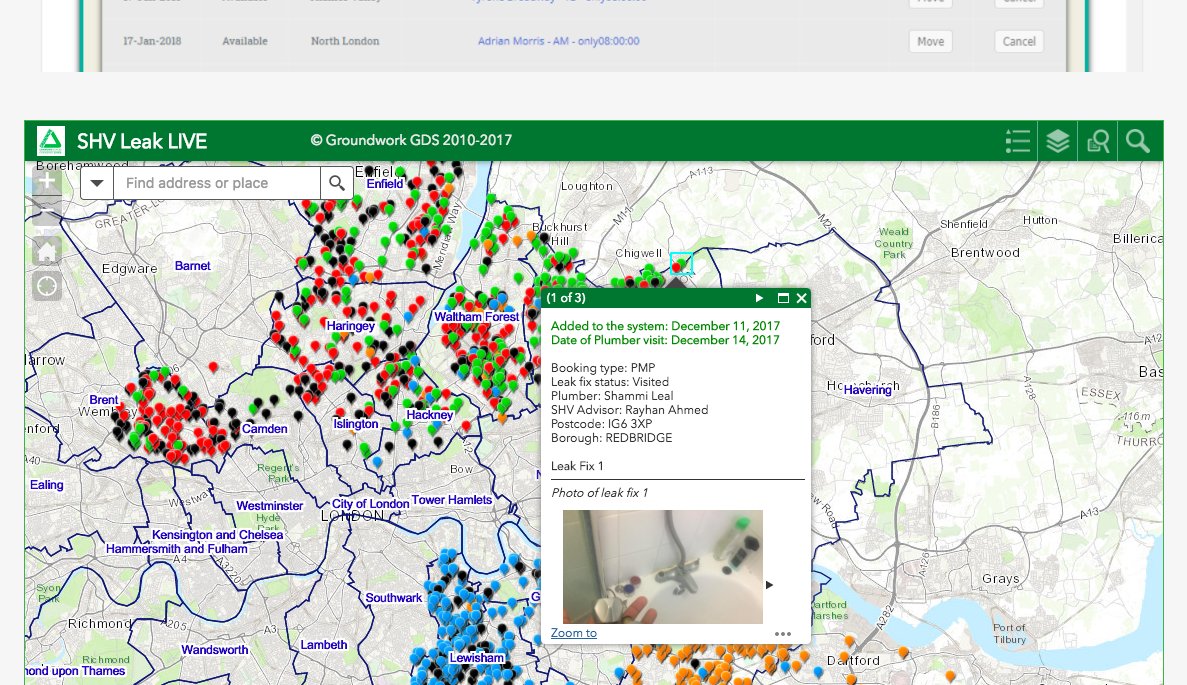Screen dimensions: 1187x685
Task: Click the address search magnifier button
Action: (x=337, y=183)
